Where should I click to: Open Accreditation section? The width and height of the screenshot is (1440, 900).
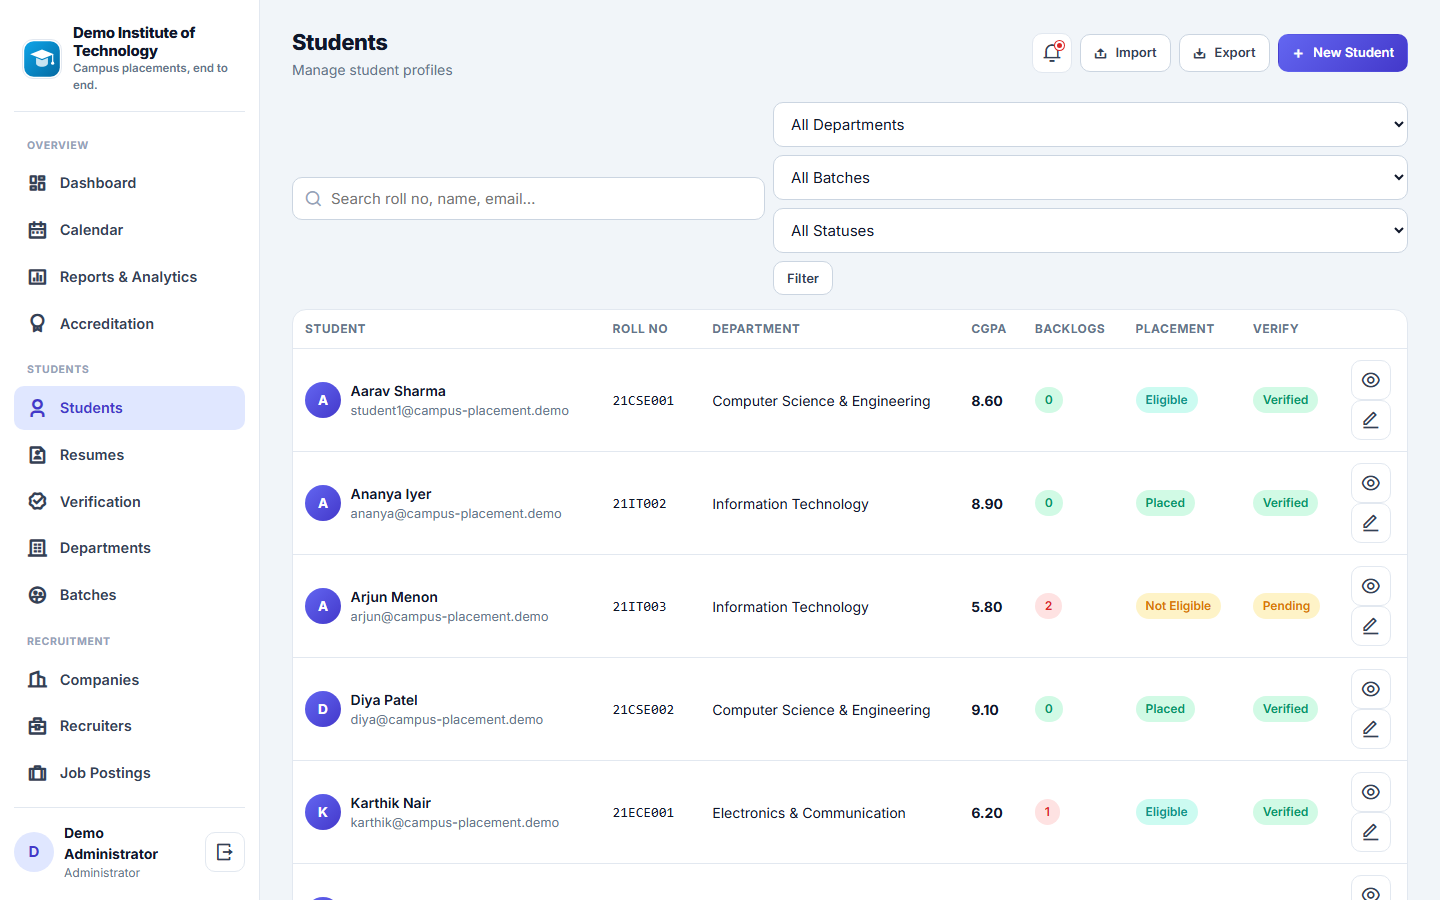129,324
